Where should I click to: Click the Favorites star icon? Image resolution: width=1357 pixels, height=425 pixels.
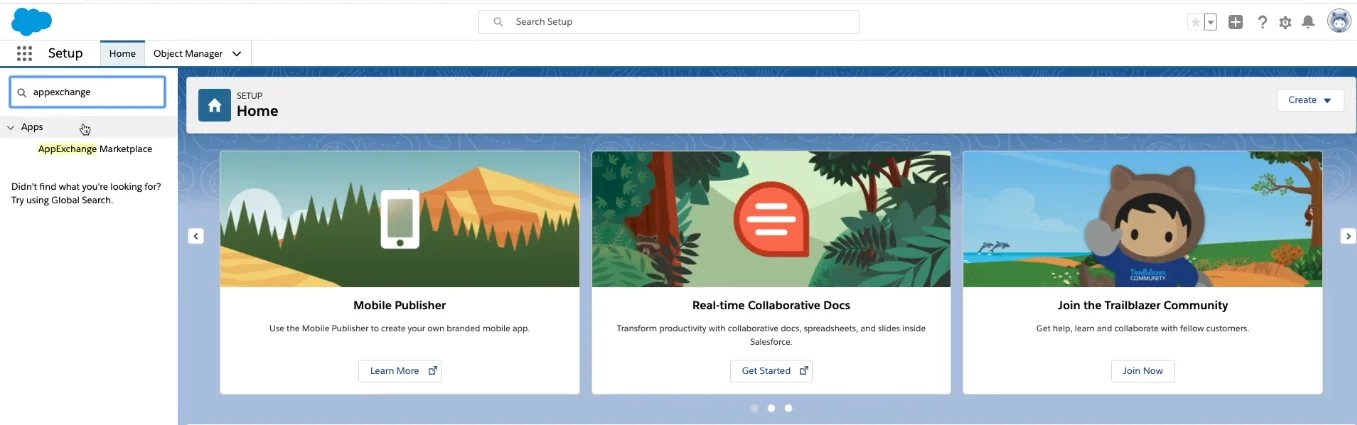pos(1195,22)
